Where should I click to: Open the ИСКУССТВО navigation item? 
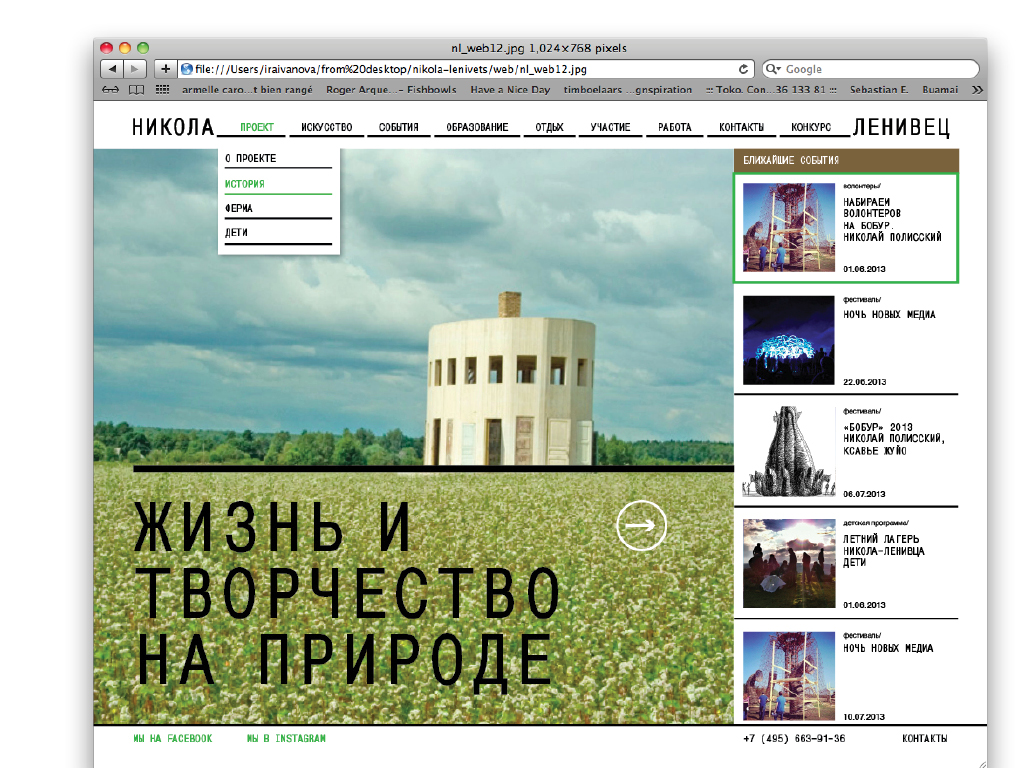pyautogui.click(x=327, y=127)
